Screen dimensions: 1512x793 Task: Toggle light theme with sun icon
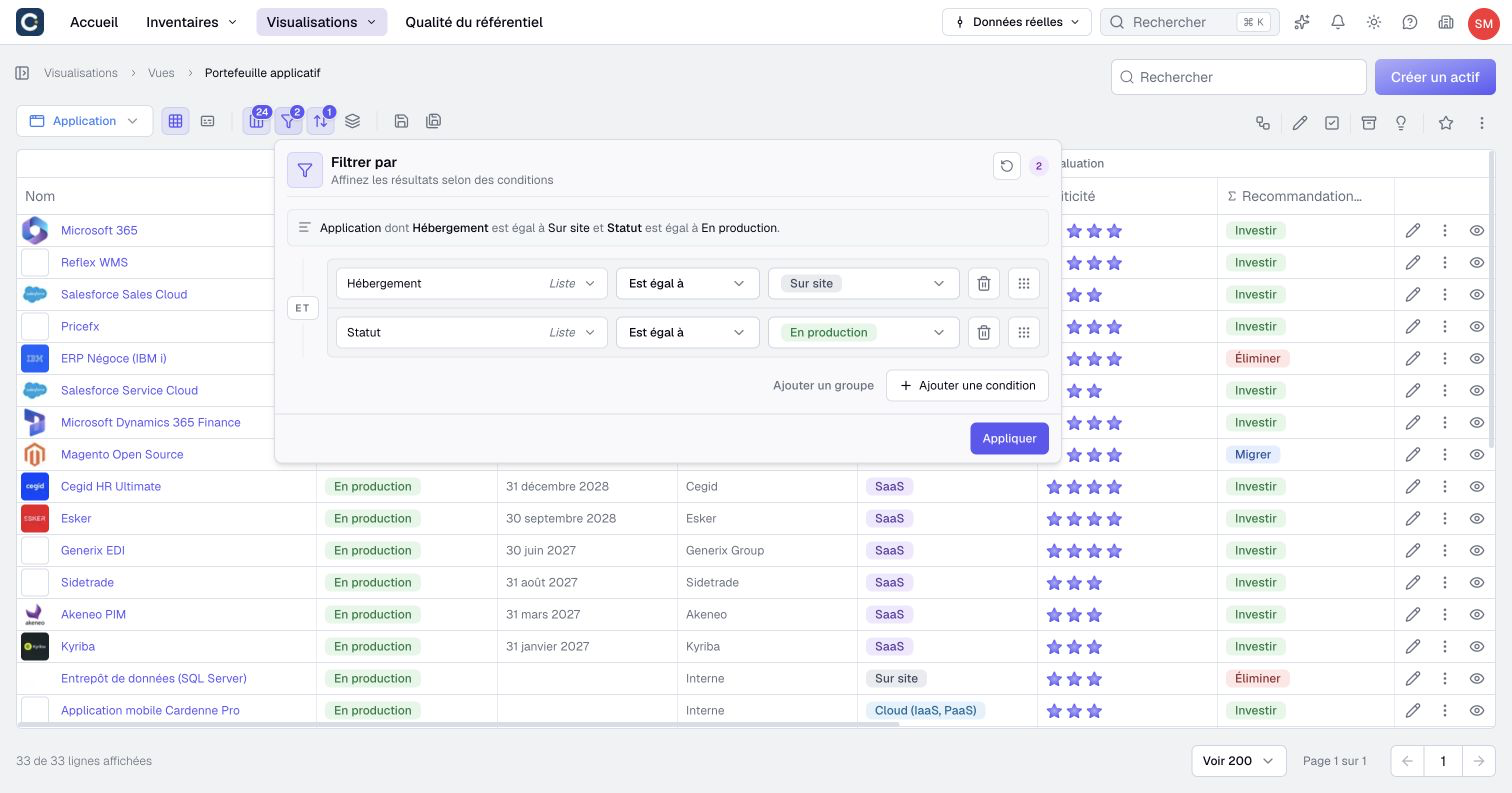click(1374, 22)
